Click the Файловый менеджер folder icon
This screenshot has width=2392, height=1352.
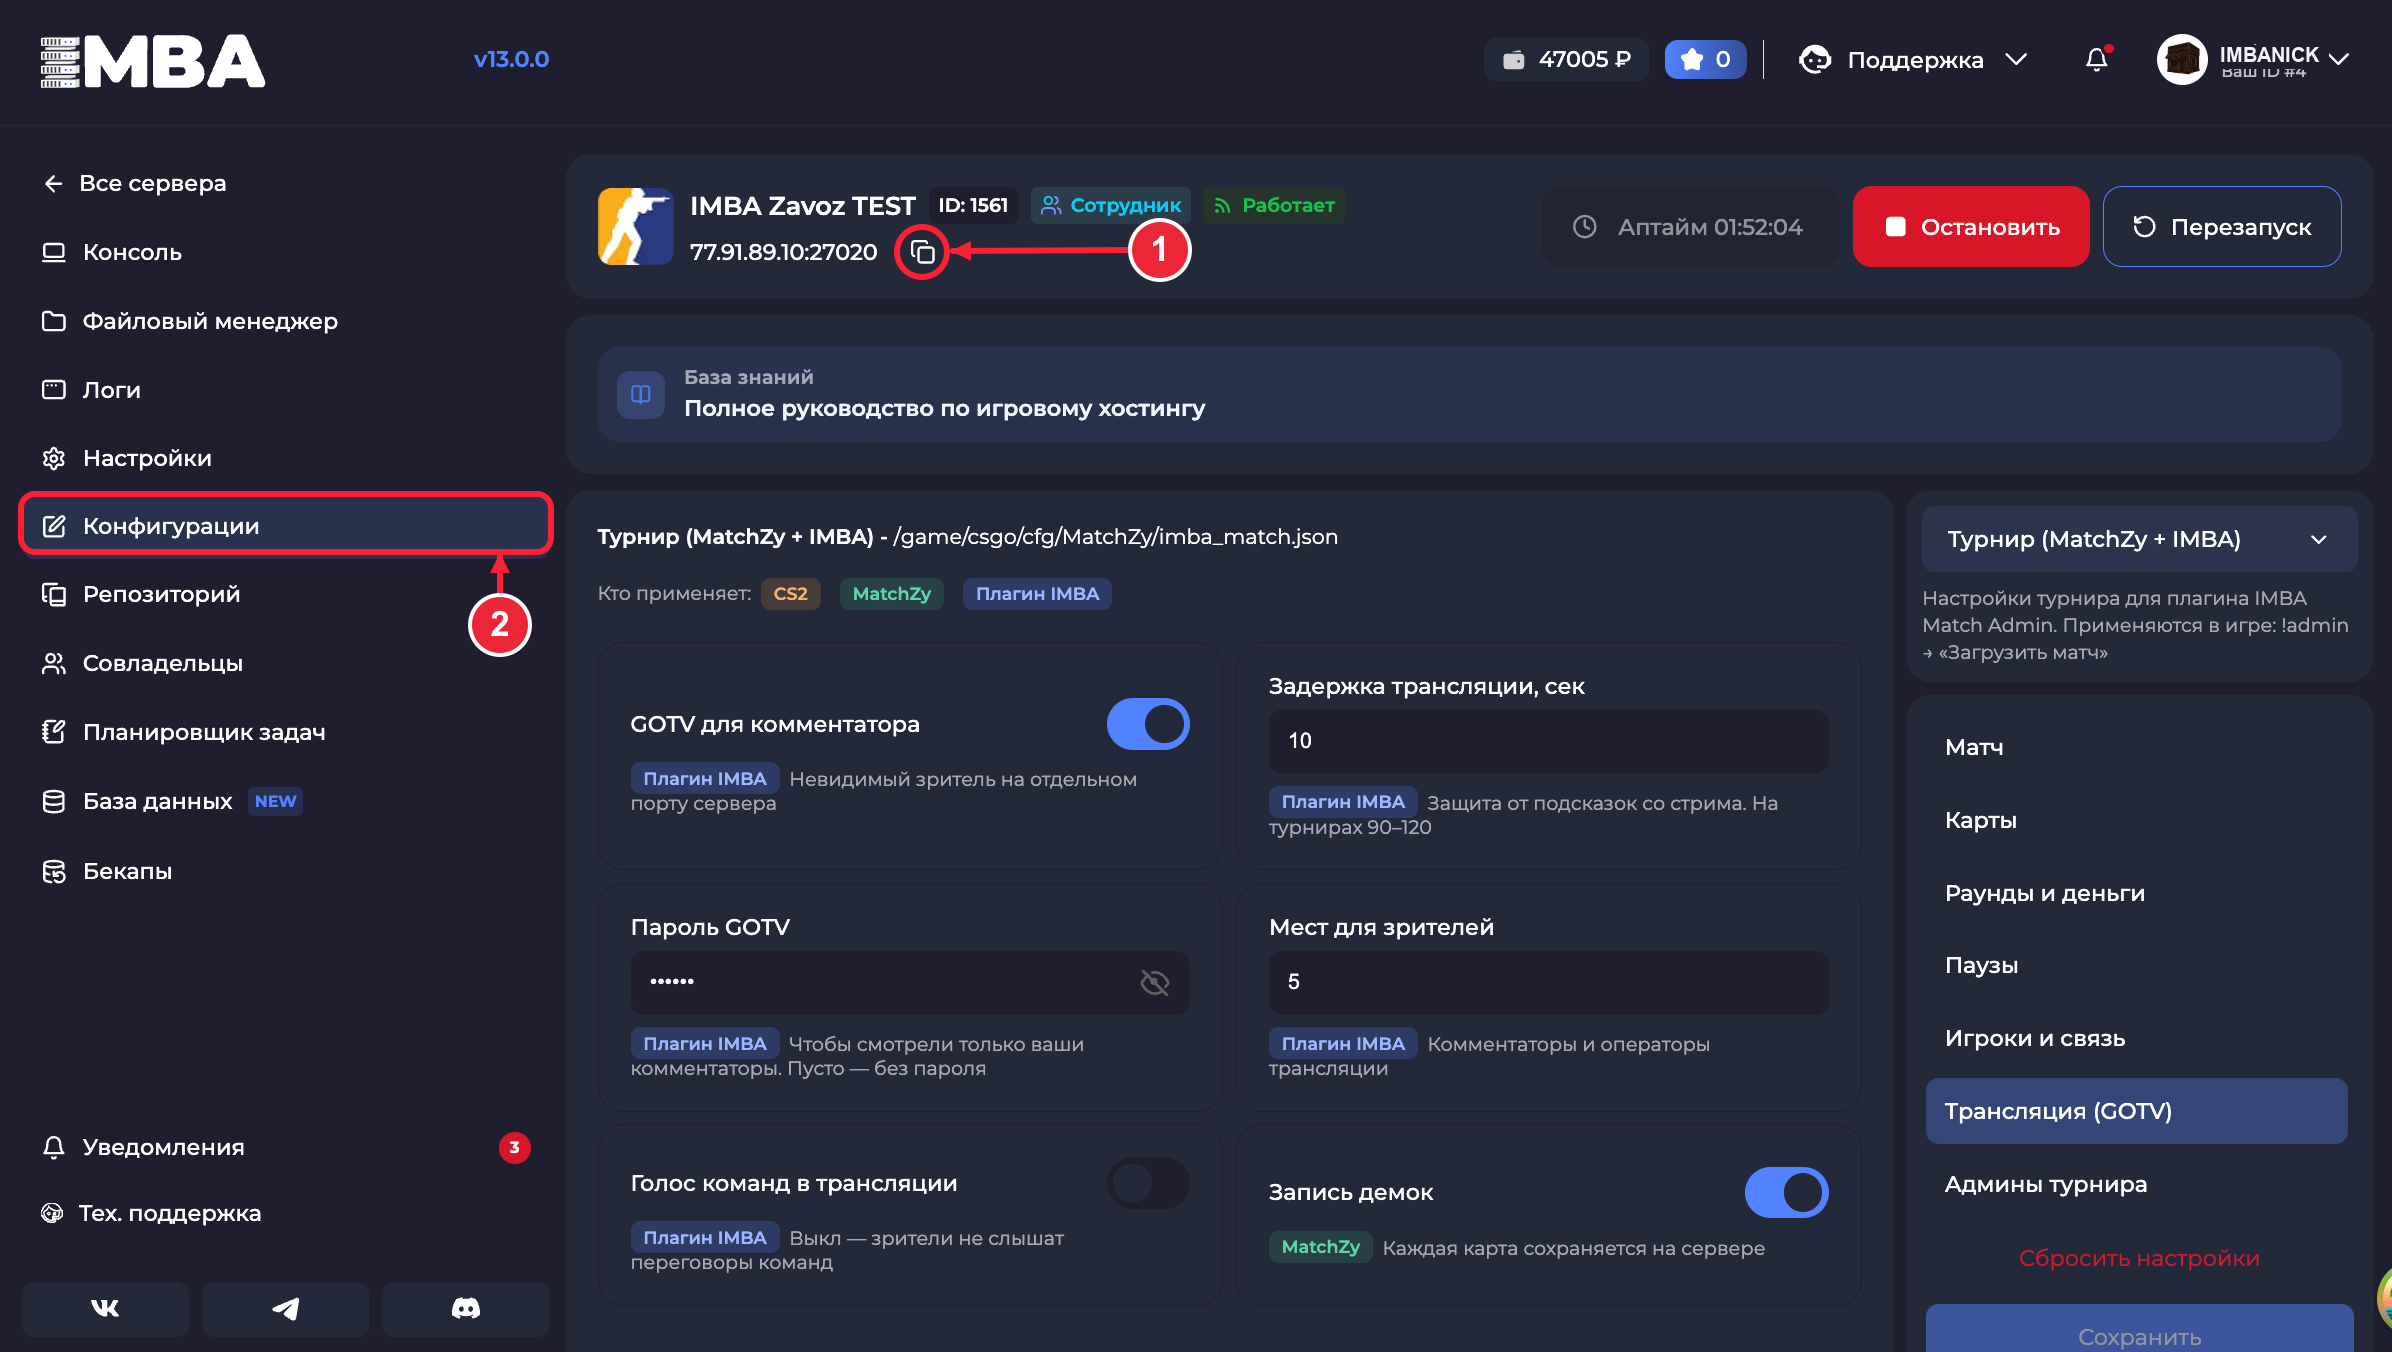click(54, 321)
